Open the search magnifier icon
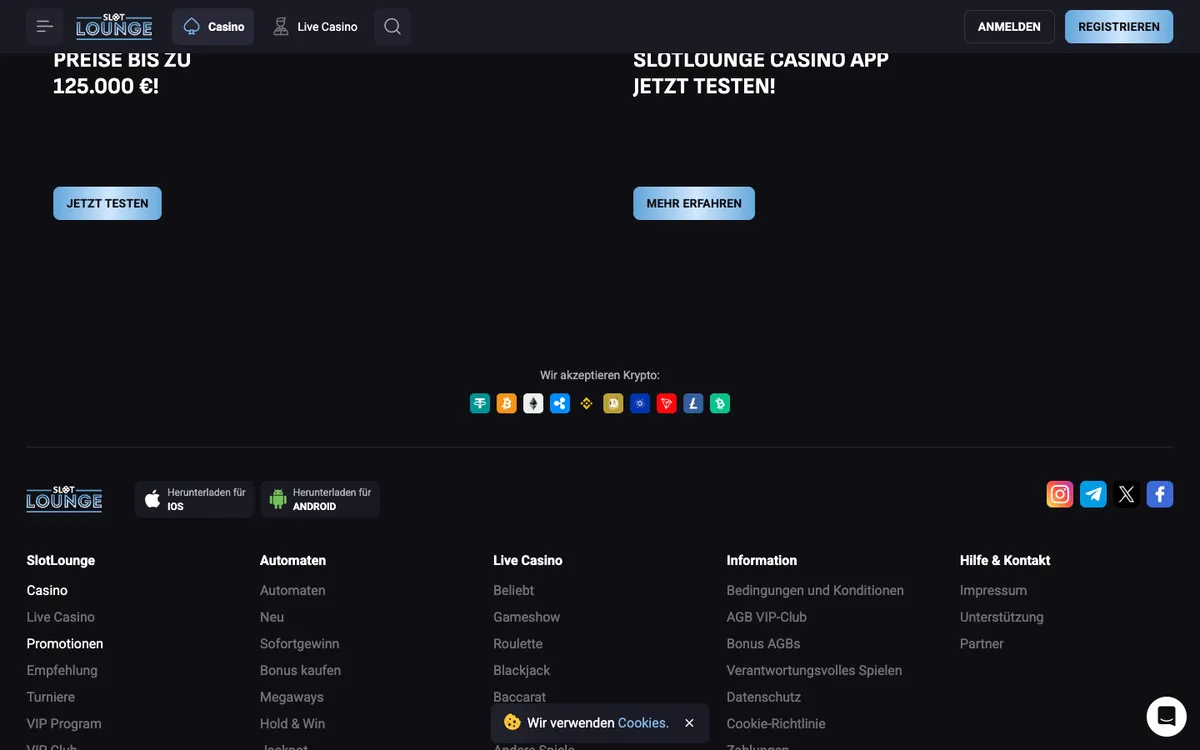This screenshot has height=750, width=1200. click(392, 27)
